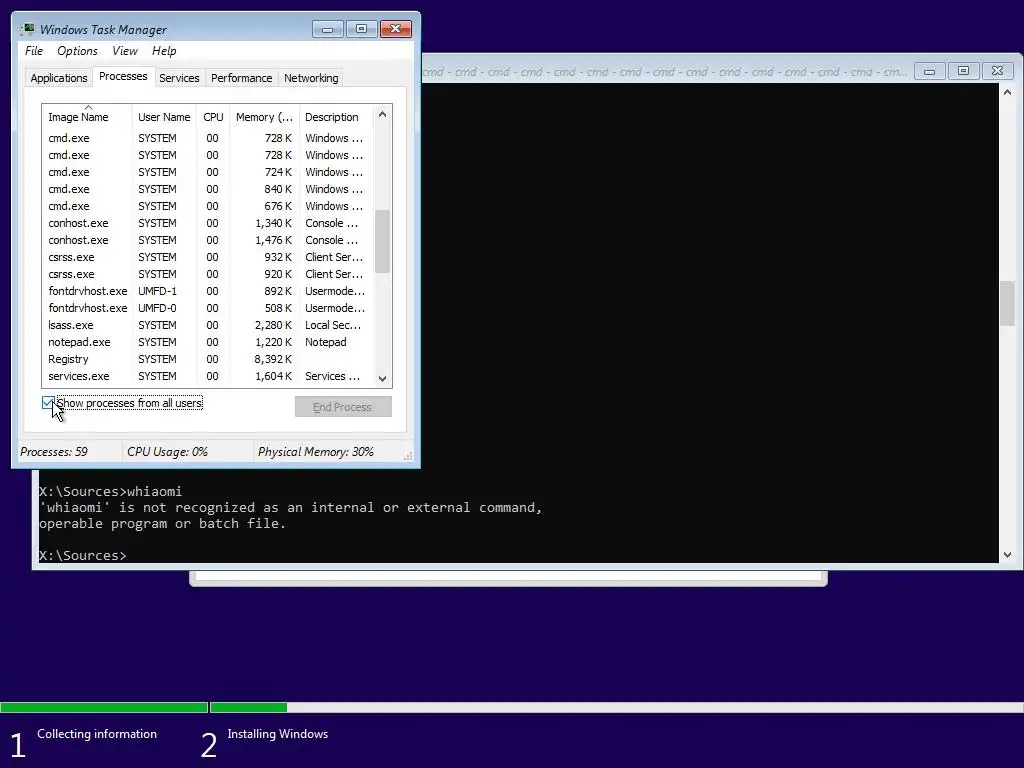
Task: Click process list scroll up arrow
Action: (383, 114)
